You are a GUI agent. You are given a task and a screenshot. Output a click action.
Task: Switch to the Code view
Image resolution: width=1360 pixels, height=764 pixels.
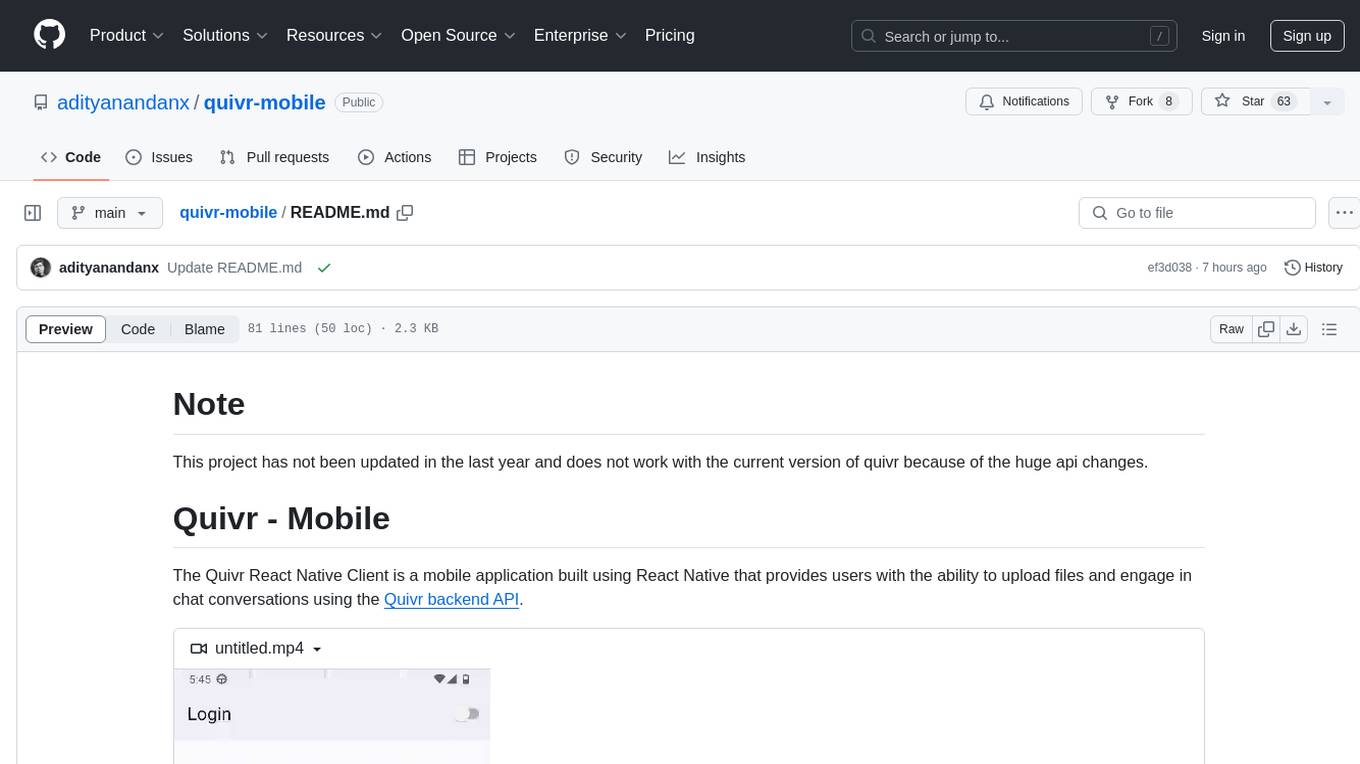pos(138,329)
